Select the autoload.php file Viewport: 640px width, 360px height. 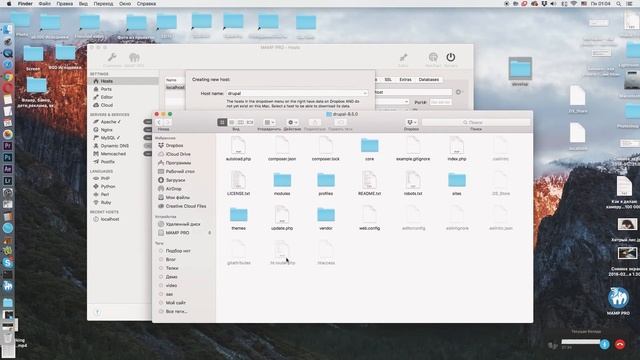238,146
